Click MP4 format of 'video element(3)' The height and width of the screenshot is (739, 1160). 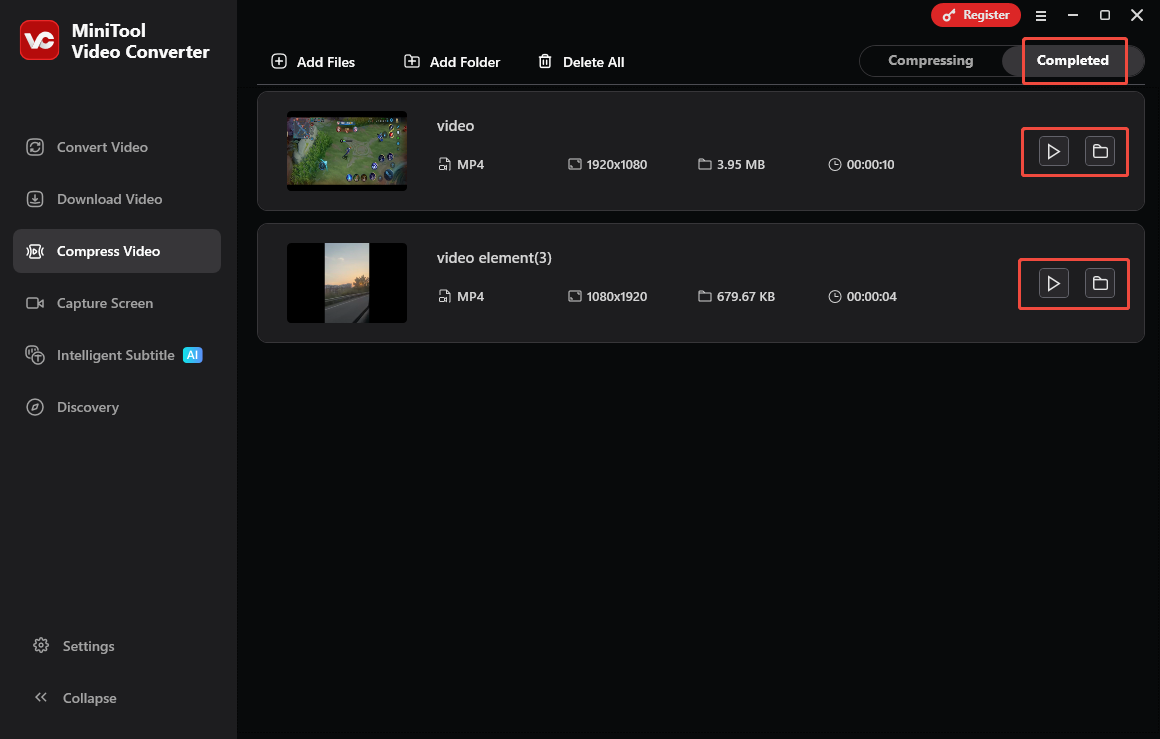click(x=471, y=297)
